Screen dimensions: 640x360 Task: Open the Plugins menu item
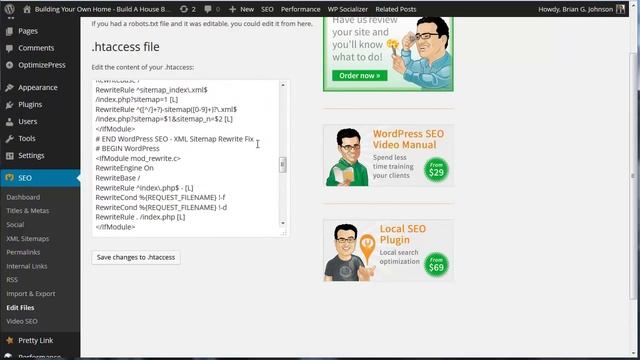tap(30, 104)
